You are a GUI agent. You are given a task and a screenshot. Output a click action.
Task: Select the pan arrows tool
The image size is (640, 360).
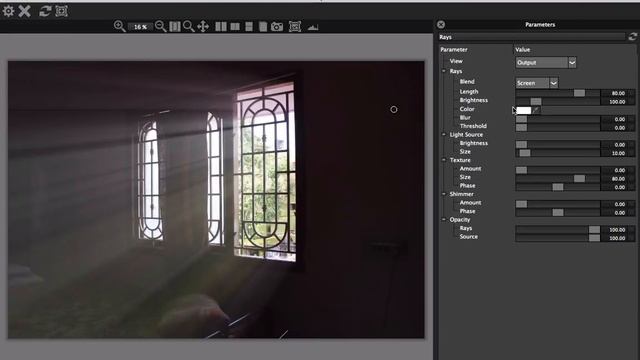click(203, 27)
